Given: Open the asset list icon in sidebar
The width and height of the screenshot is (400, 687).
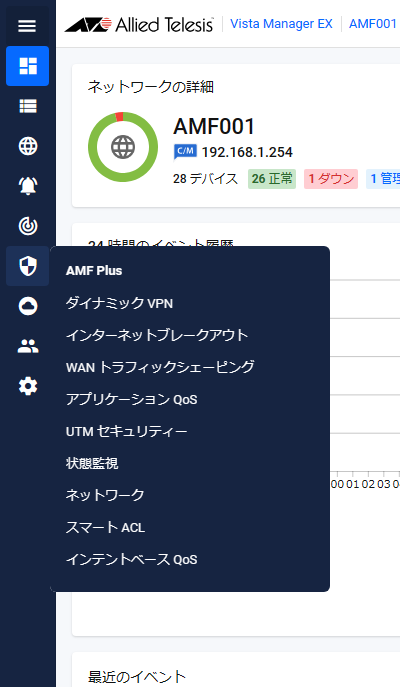Looking at the screenshot, I should [x=28, y=106].
